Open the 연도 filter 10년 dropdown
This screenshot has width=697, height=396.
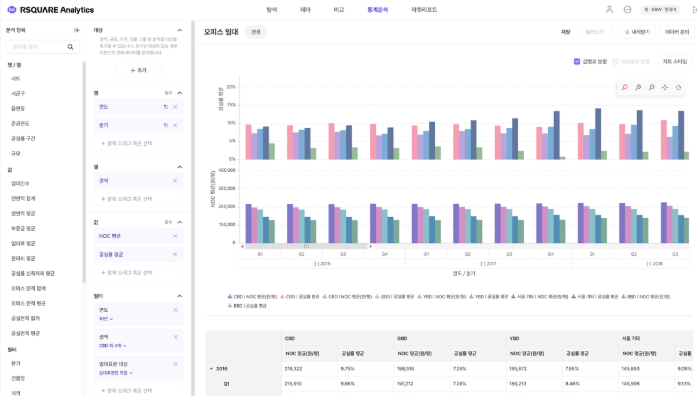(x=106, y=319)
